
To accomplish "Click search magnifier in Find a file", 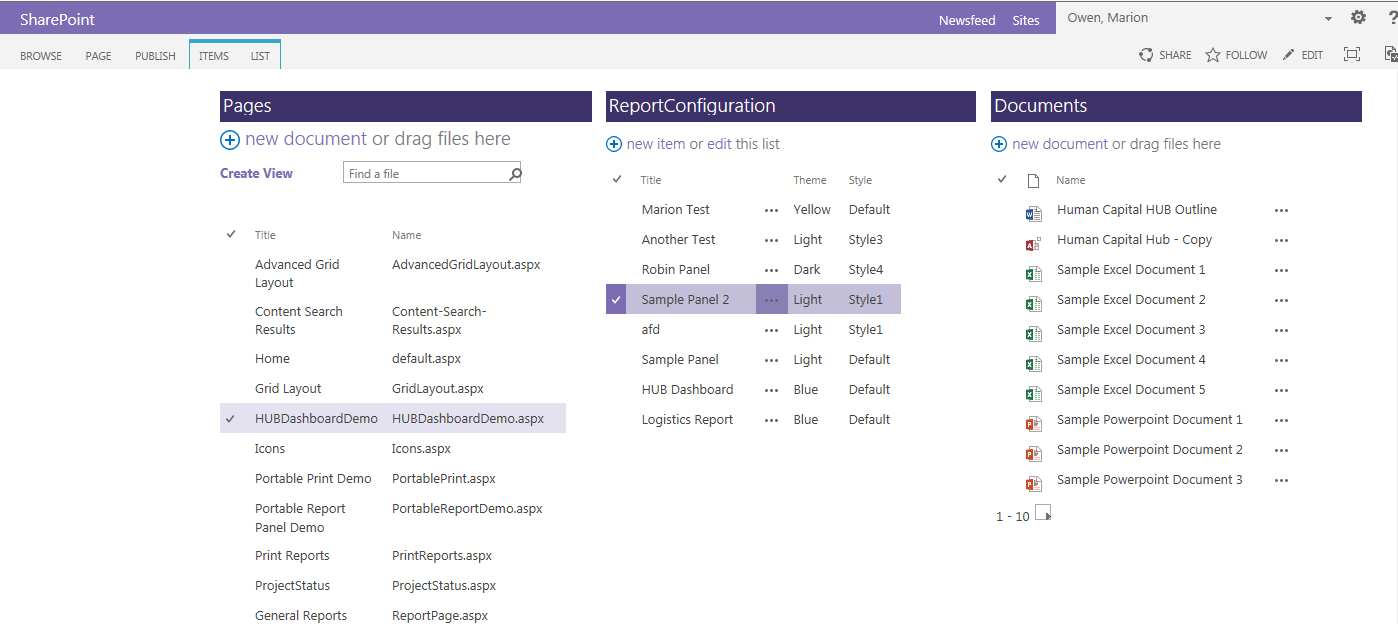I will [x=515, y=174].
